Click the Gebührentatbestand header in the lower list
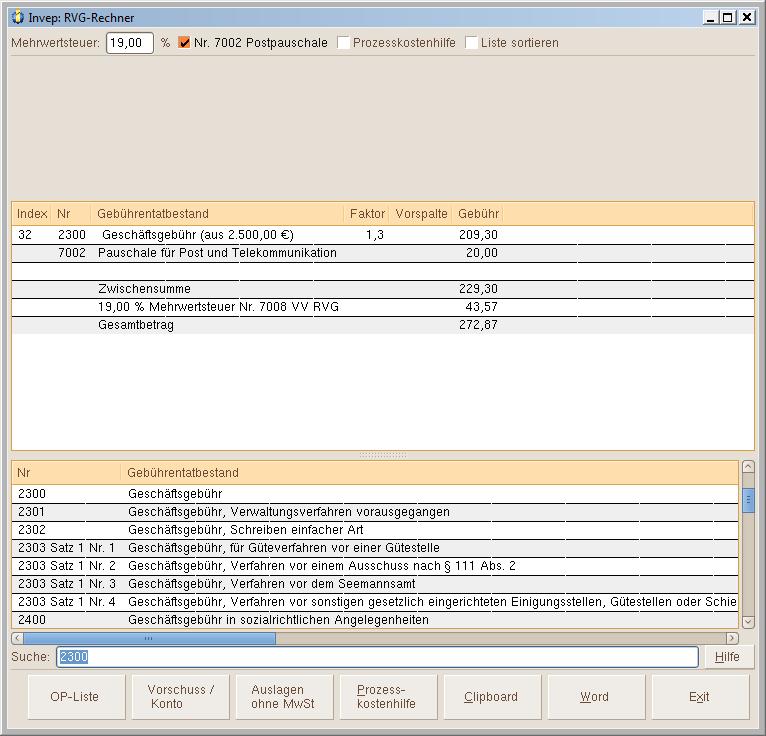 tap(429, 472)
